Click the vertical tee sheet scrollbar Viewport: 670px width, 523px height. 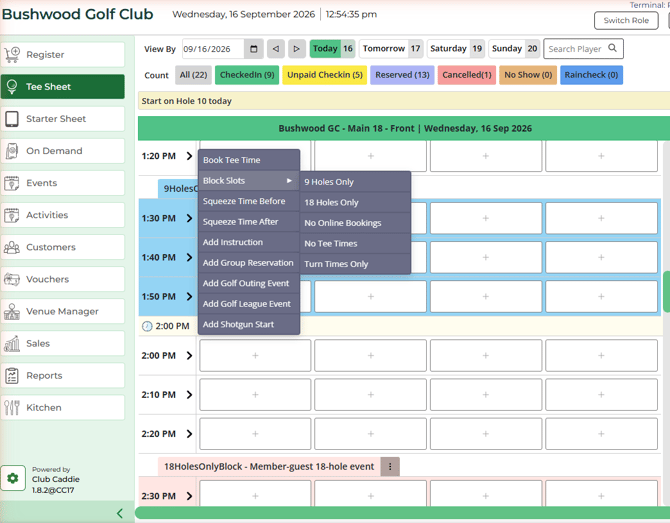tap(666, 291)
